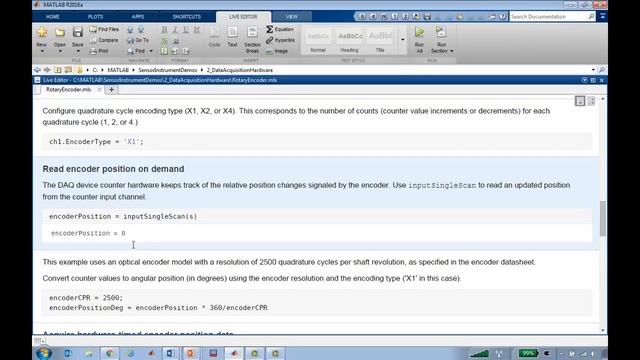This screenshot has width=640, height=360.
Task: Insert a Hyperlink
Action: tap(280, 40)
